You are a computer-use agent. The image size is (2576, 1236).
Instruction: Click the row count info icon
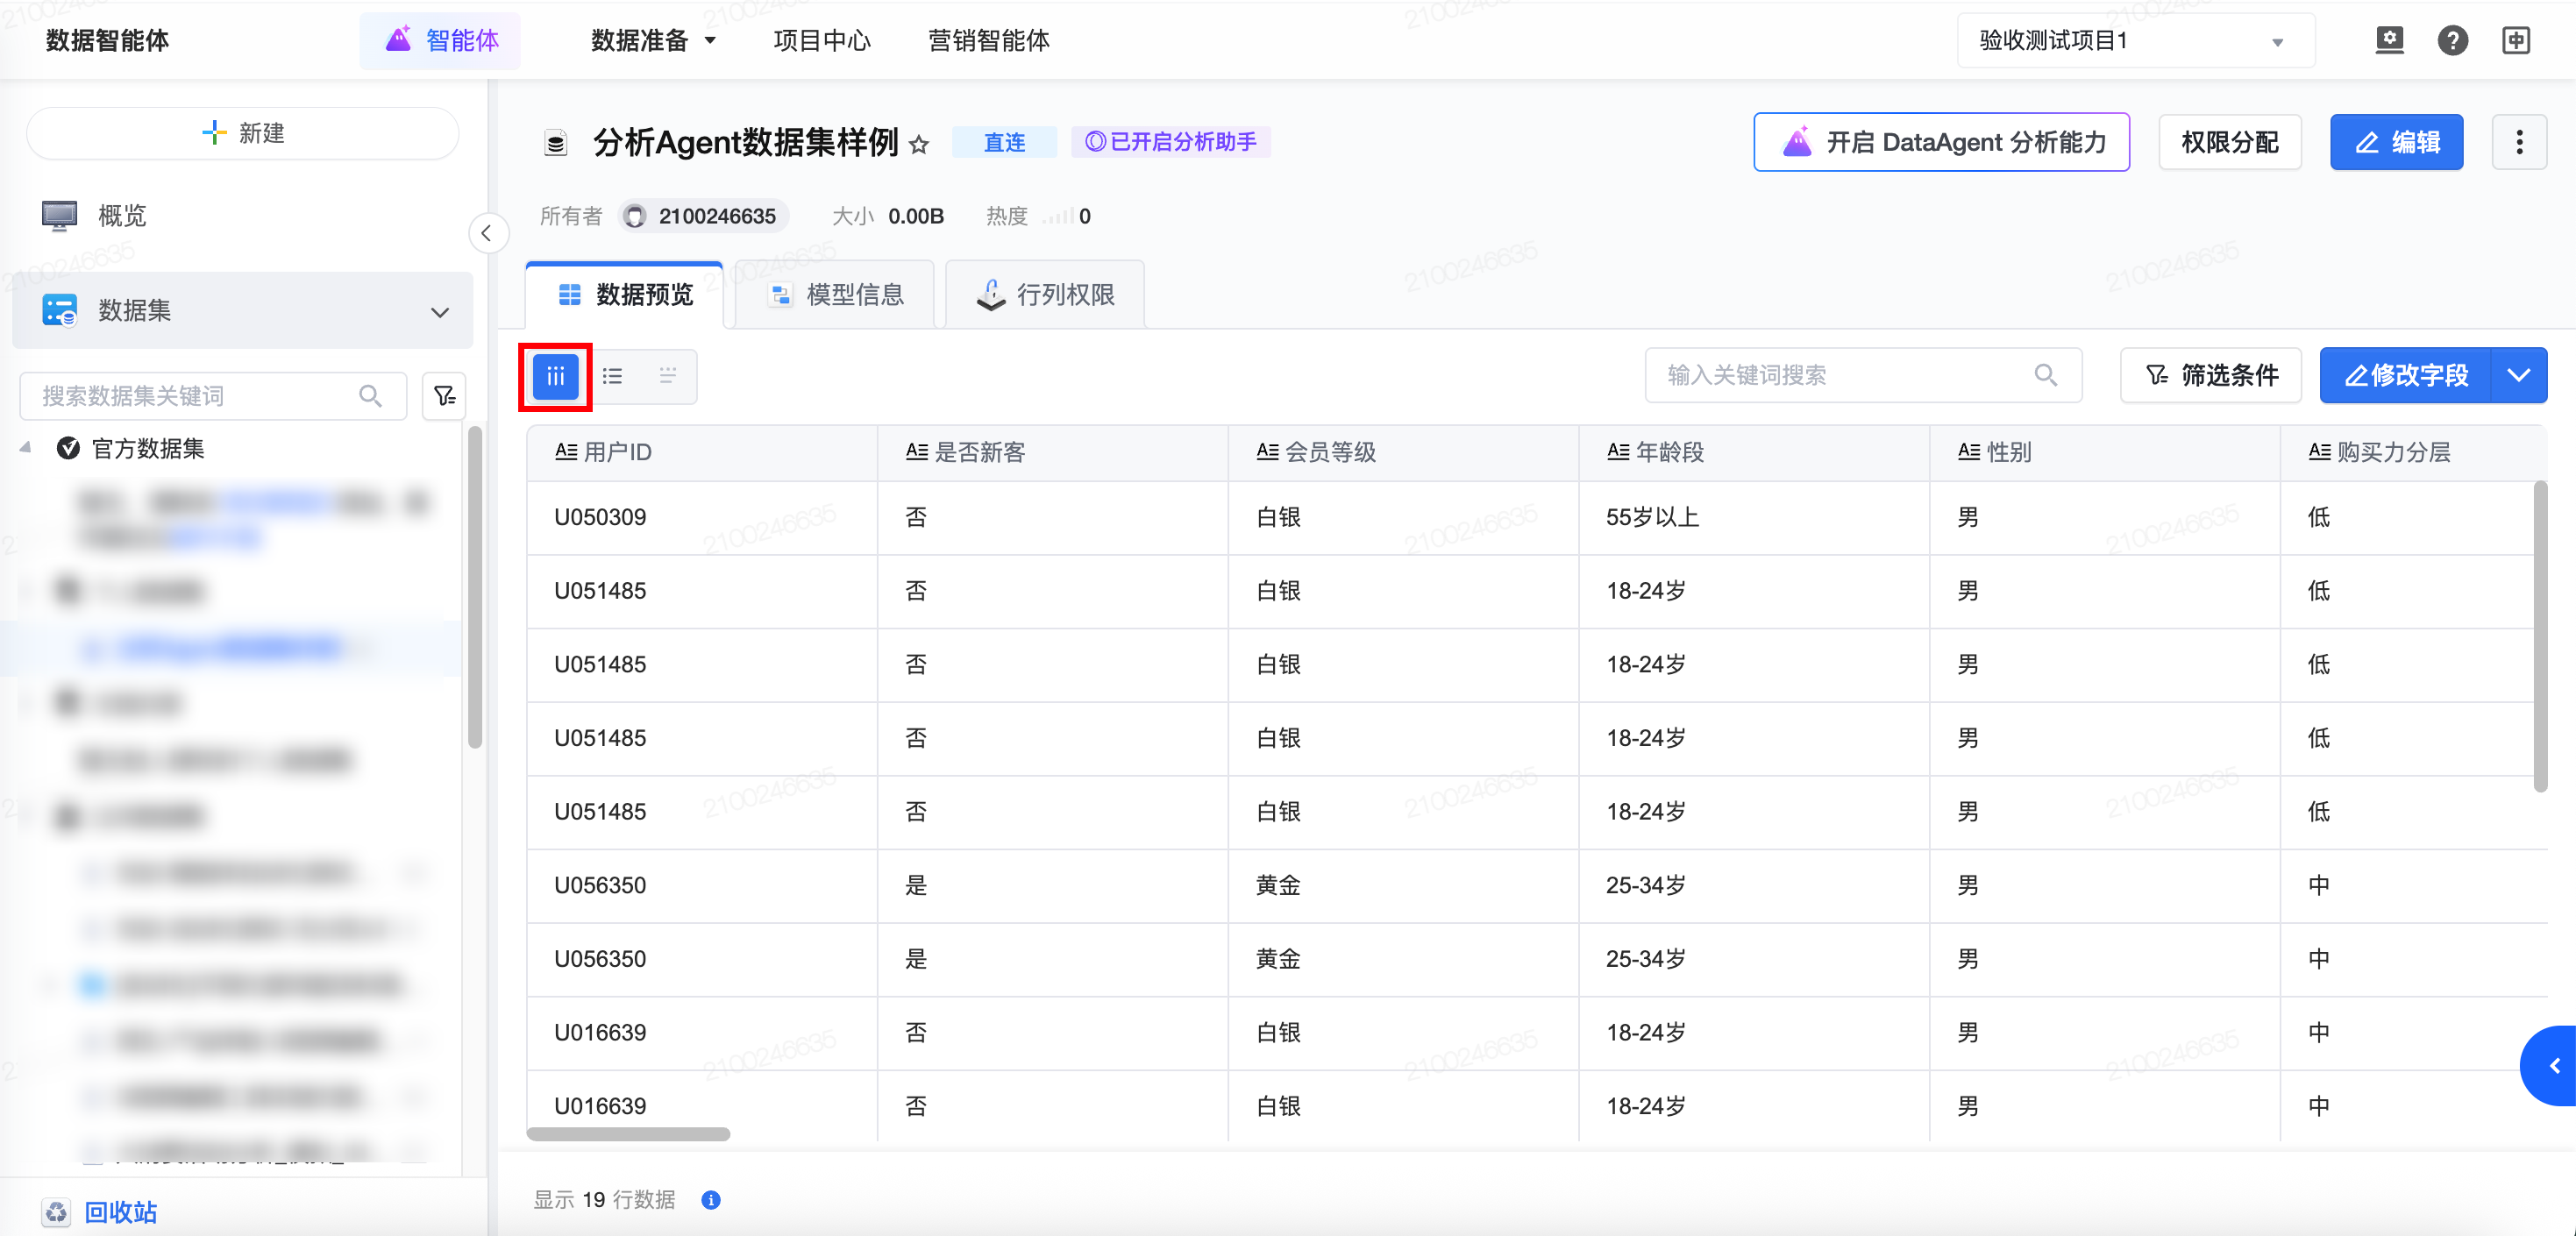pyautogui.click(x=711, y=1199)
